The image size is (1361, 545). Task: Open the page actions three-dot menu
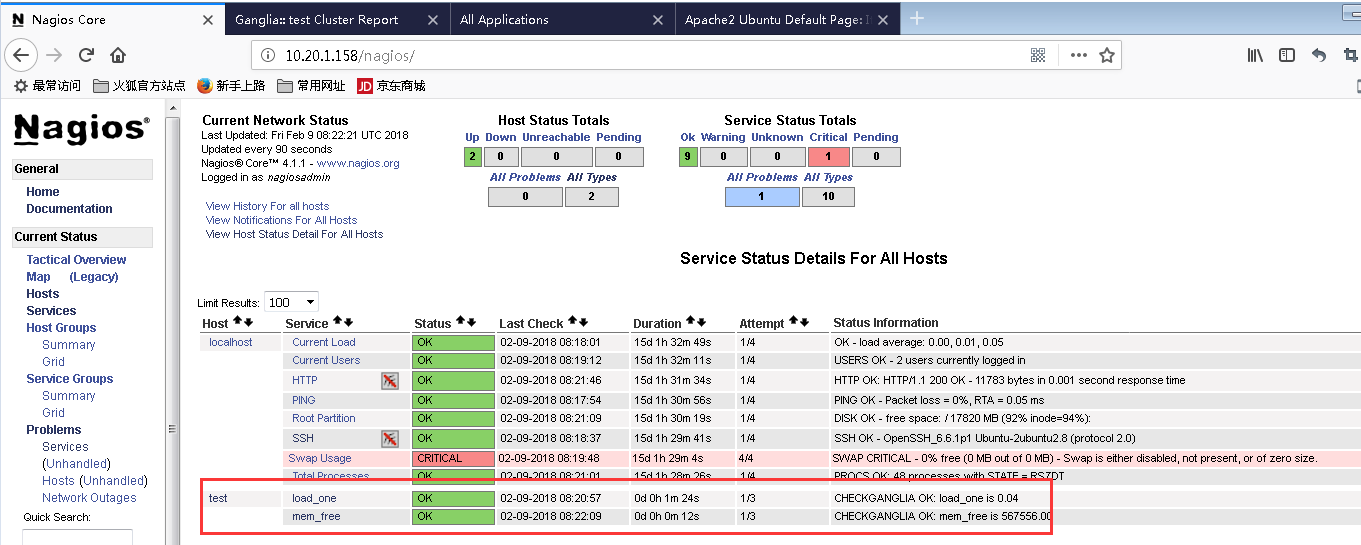click(1078, 55)
